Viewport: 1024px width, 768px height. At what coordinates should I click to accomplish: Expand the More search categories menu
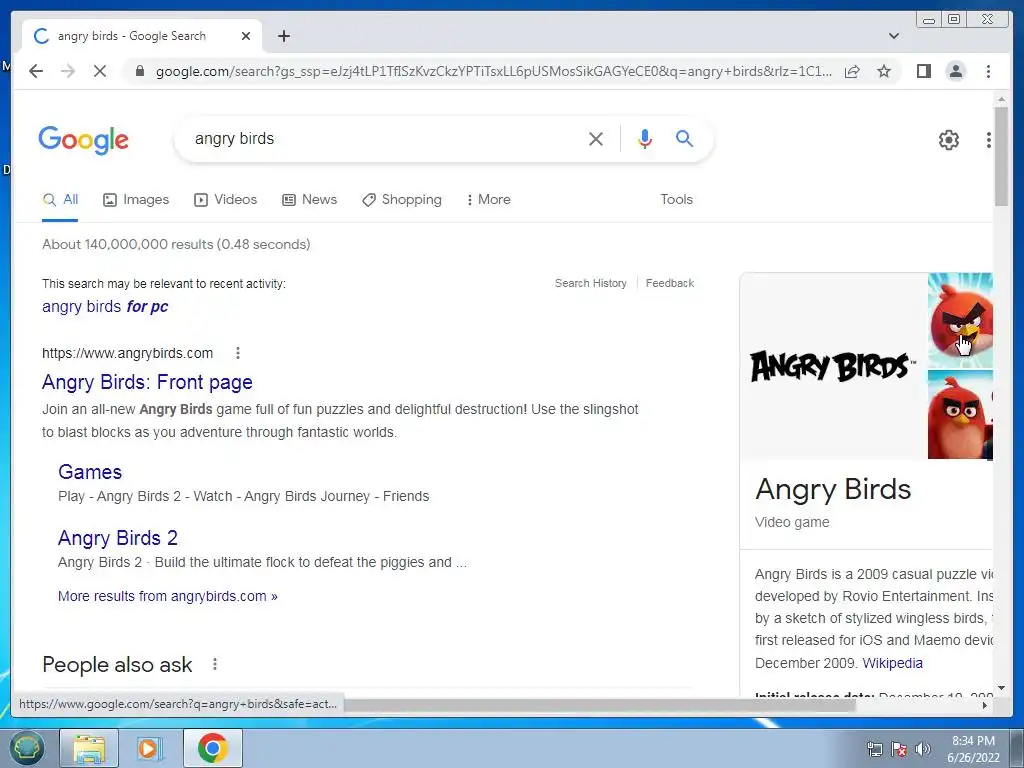click(x=488, y=200)
